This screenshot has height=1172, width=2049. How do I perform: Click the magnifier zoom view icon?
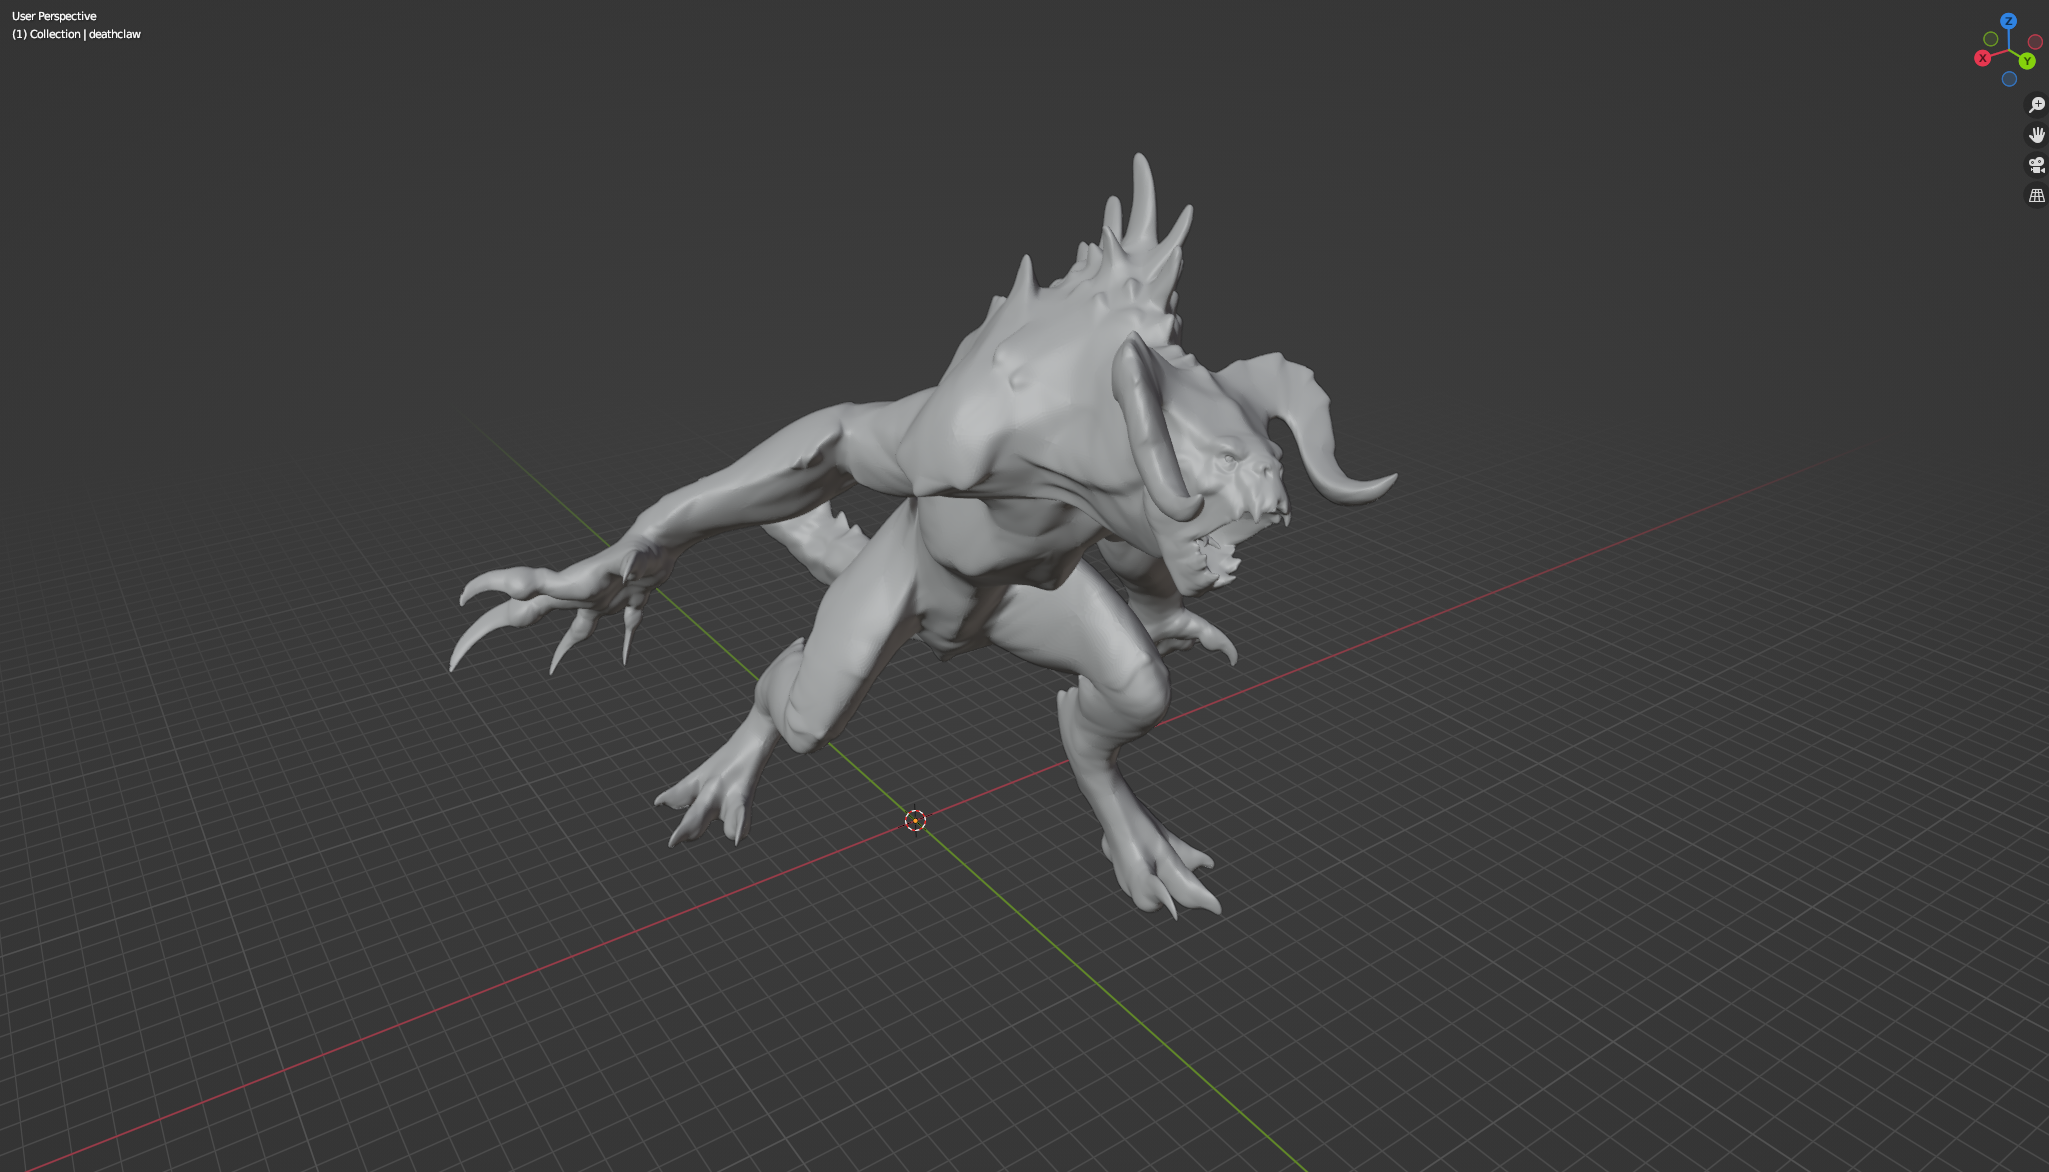pos(2036,105)
